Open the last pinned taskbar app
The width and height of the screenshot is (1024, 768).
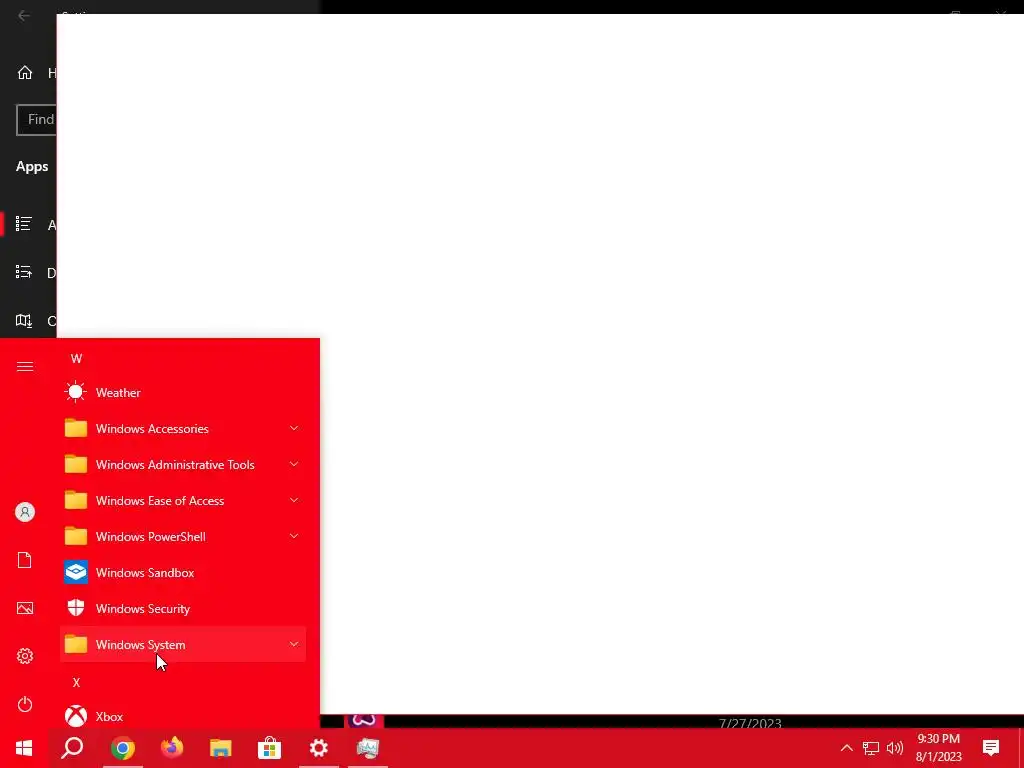click(368, 748)
